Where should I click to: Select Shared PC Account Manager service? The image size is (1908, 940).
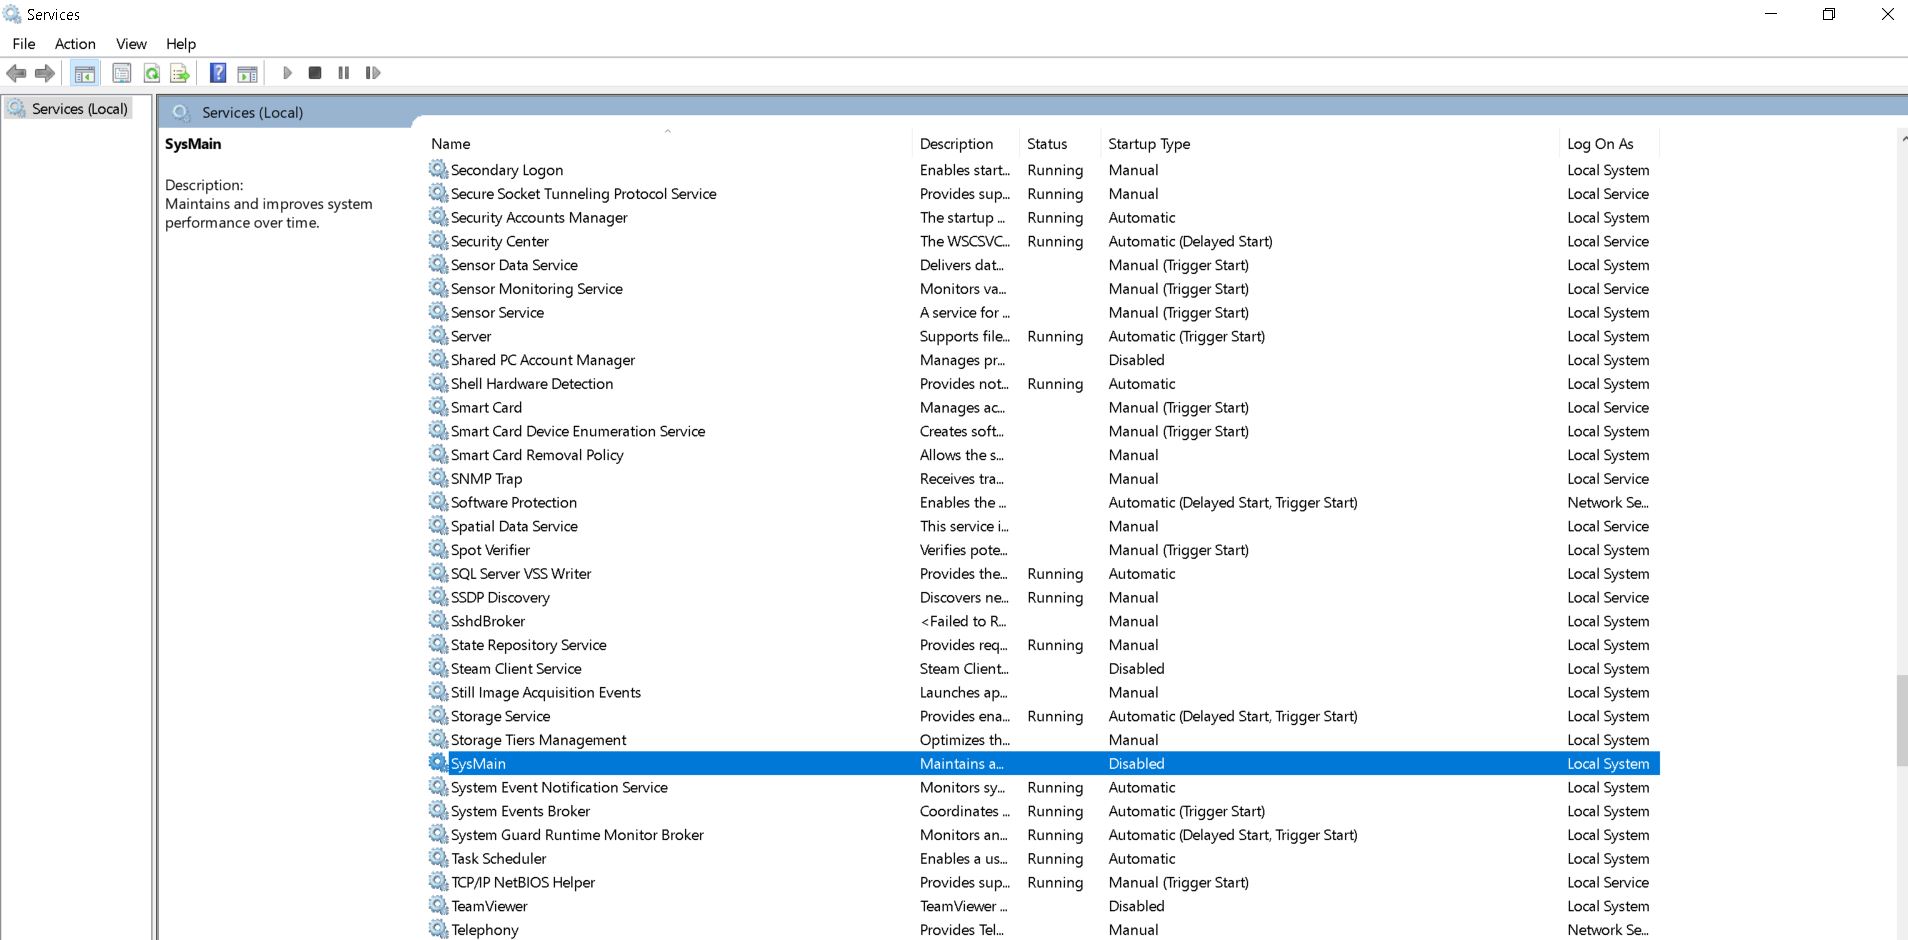tap(1043, 360)
